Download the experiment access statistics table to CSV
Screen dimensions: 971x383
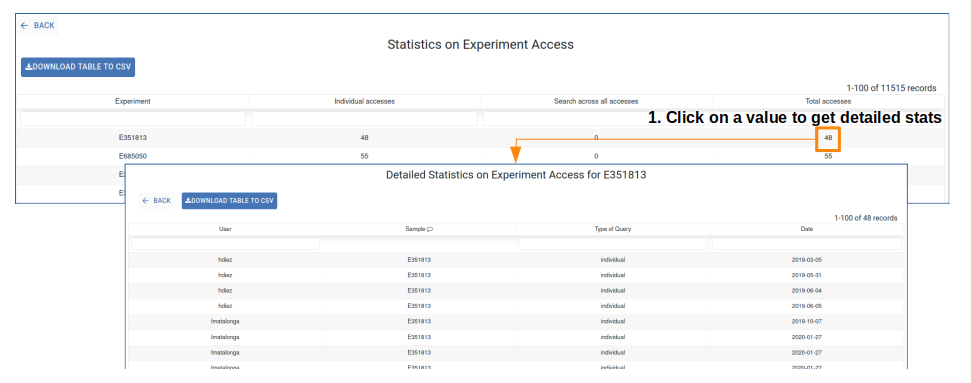[x=78, y=67]
